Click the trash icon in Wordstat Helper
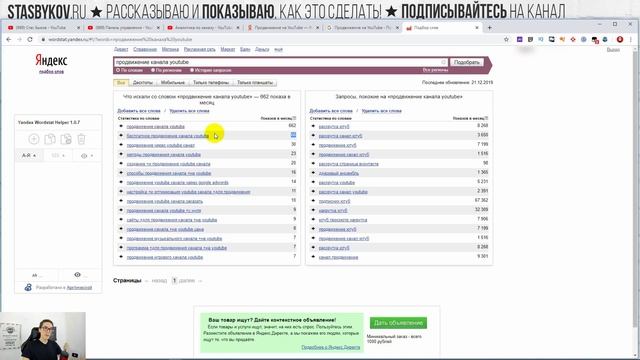 click(x=81, y=139)
